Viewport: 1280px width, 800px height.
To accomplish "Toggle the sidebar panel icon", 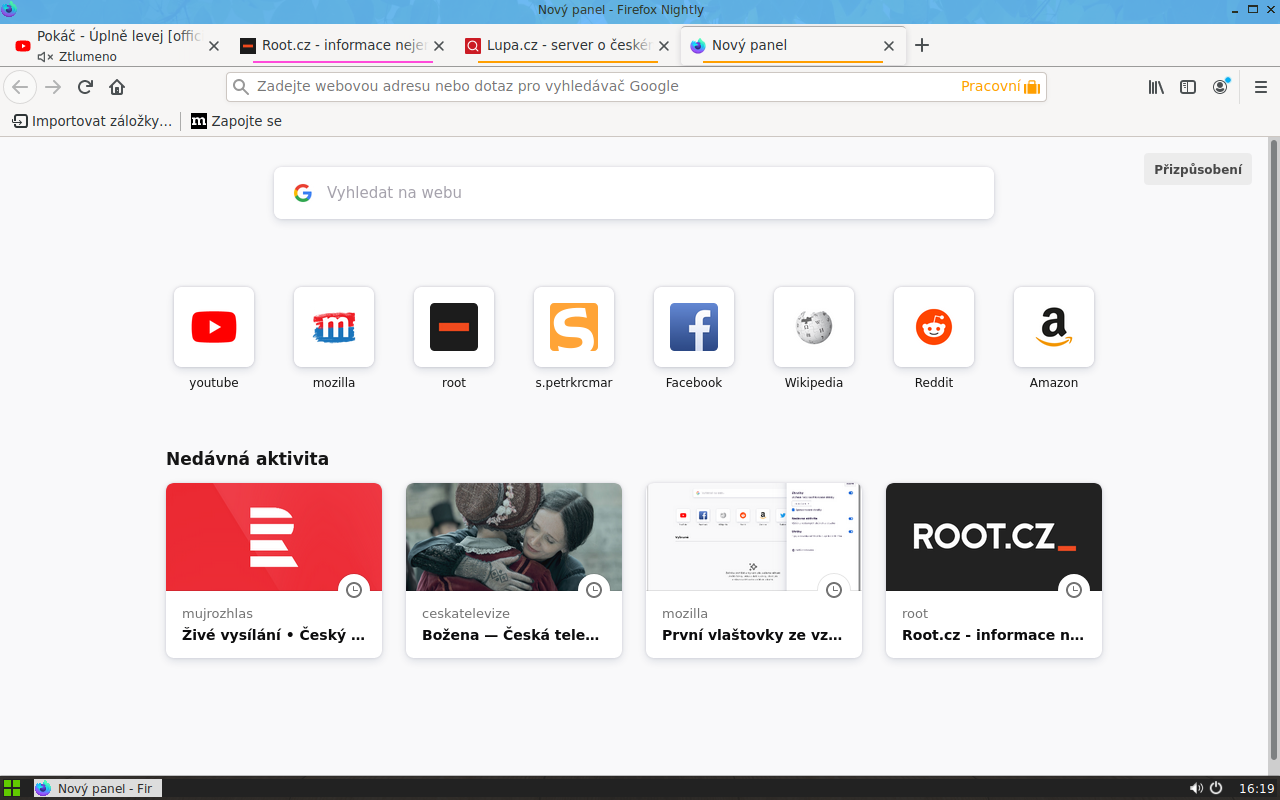I will pos(1188,87).
